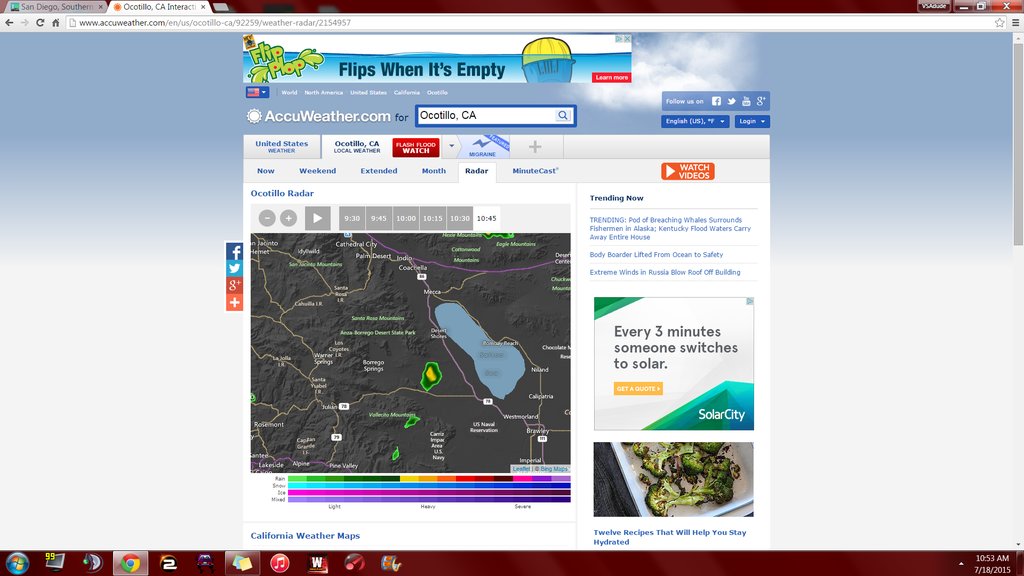Open the browser home page

point(56,23)
